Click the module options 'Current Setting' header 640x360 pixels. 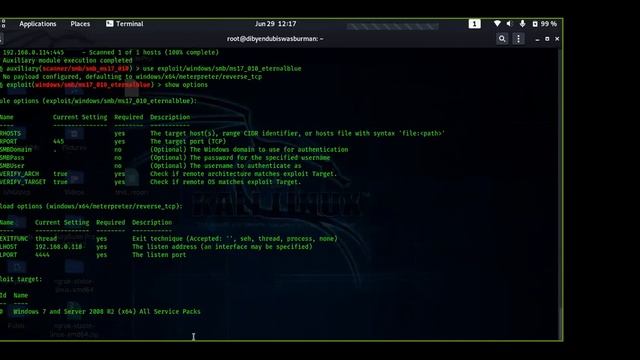80,117
